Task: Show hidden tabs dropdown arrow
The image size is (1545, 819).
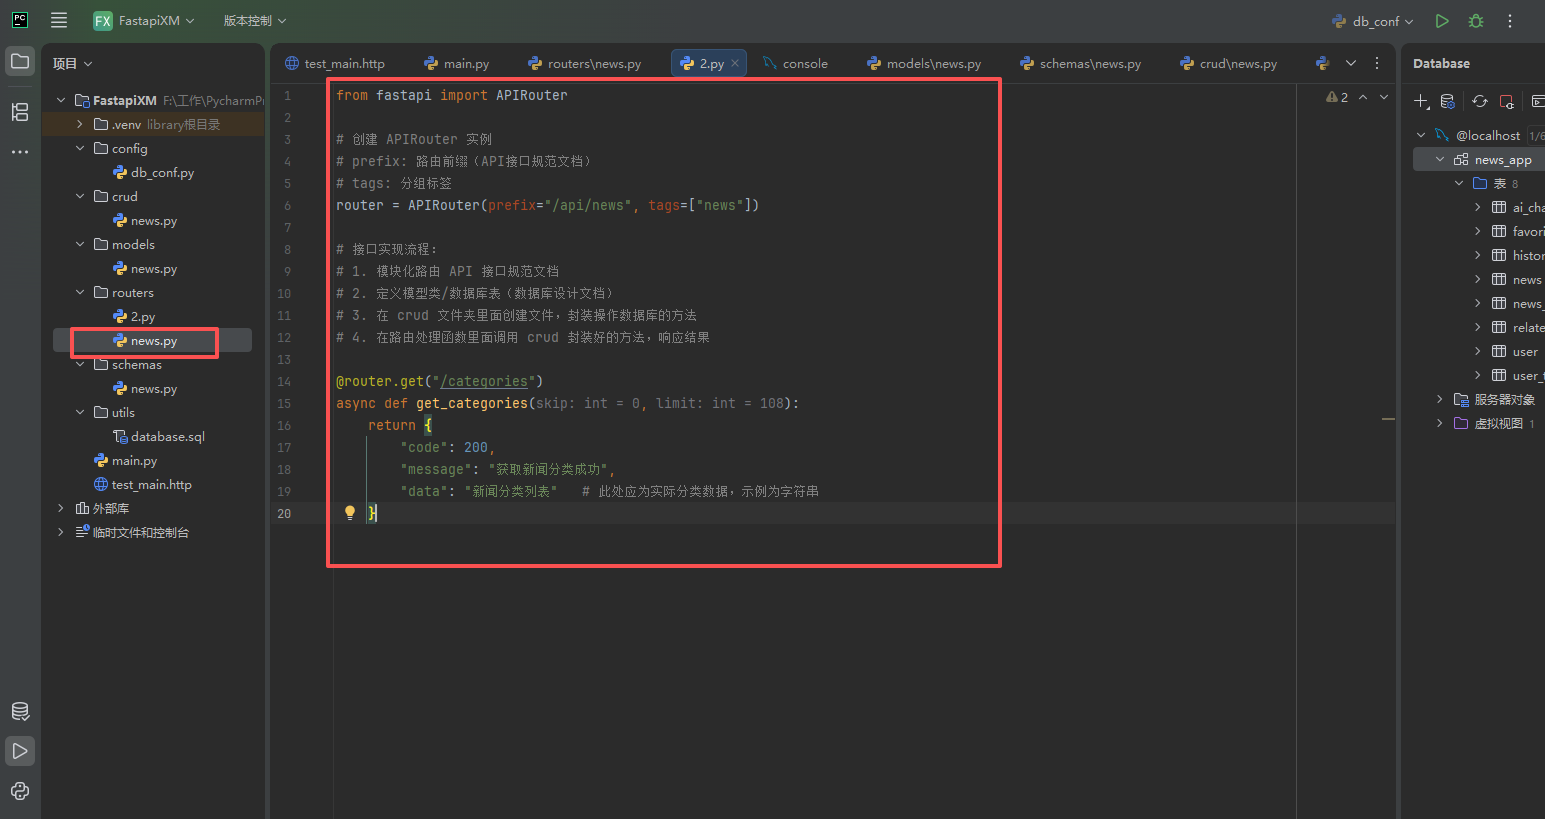Action: click(1351, 63)
